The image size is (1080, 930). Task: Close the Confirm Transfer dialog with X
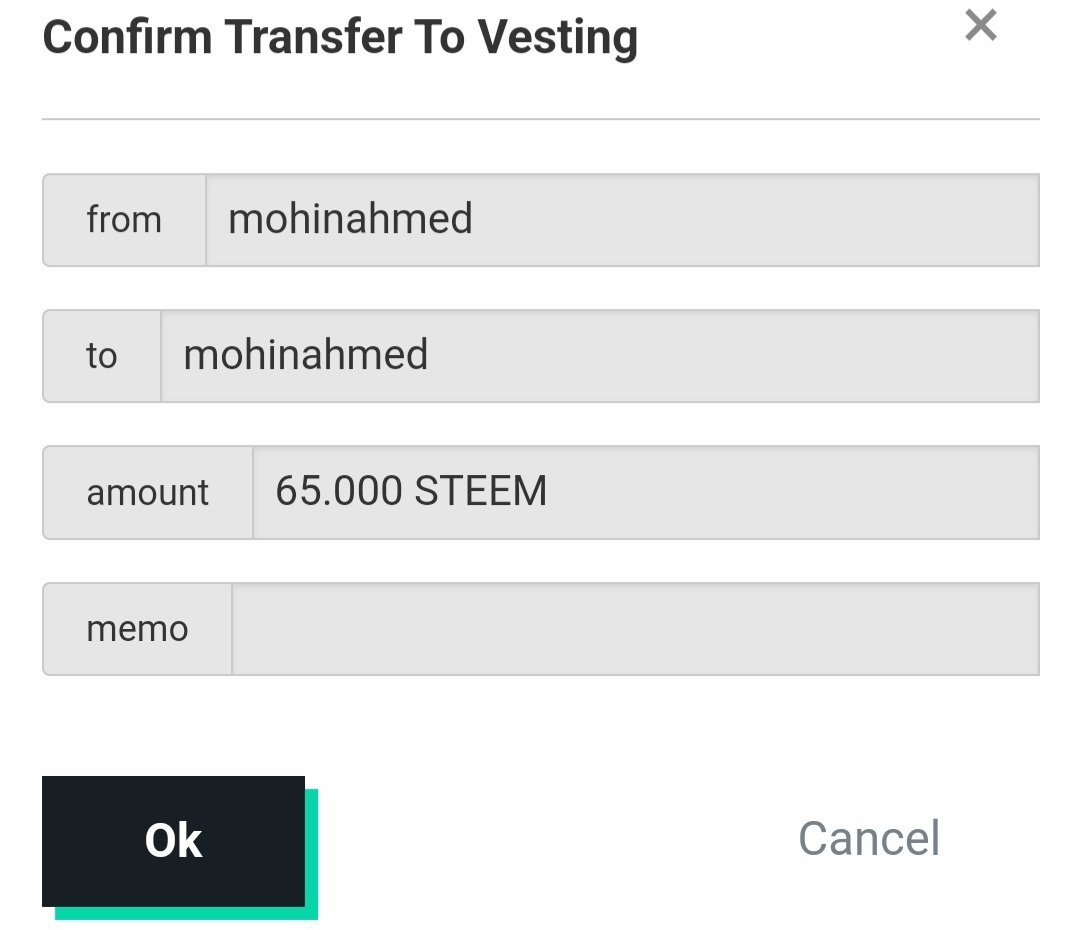980,25
